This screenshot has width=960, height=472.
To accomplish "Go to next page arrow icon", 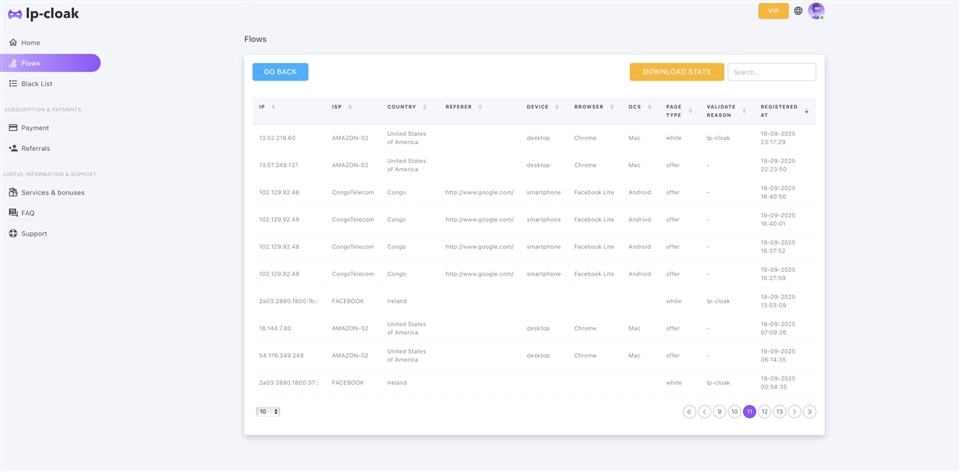I will point(794,411).
